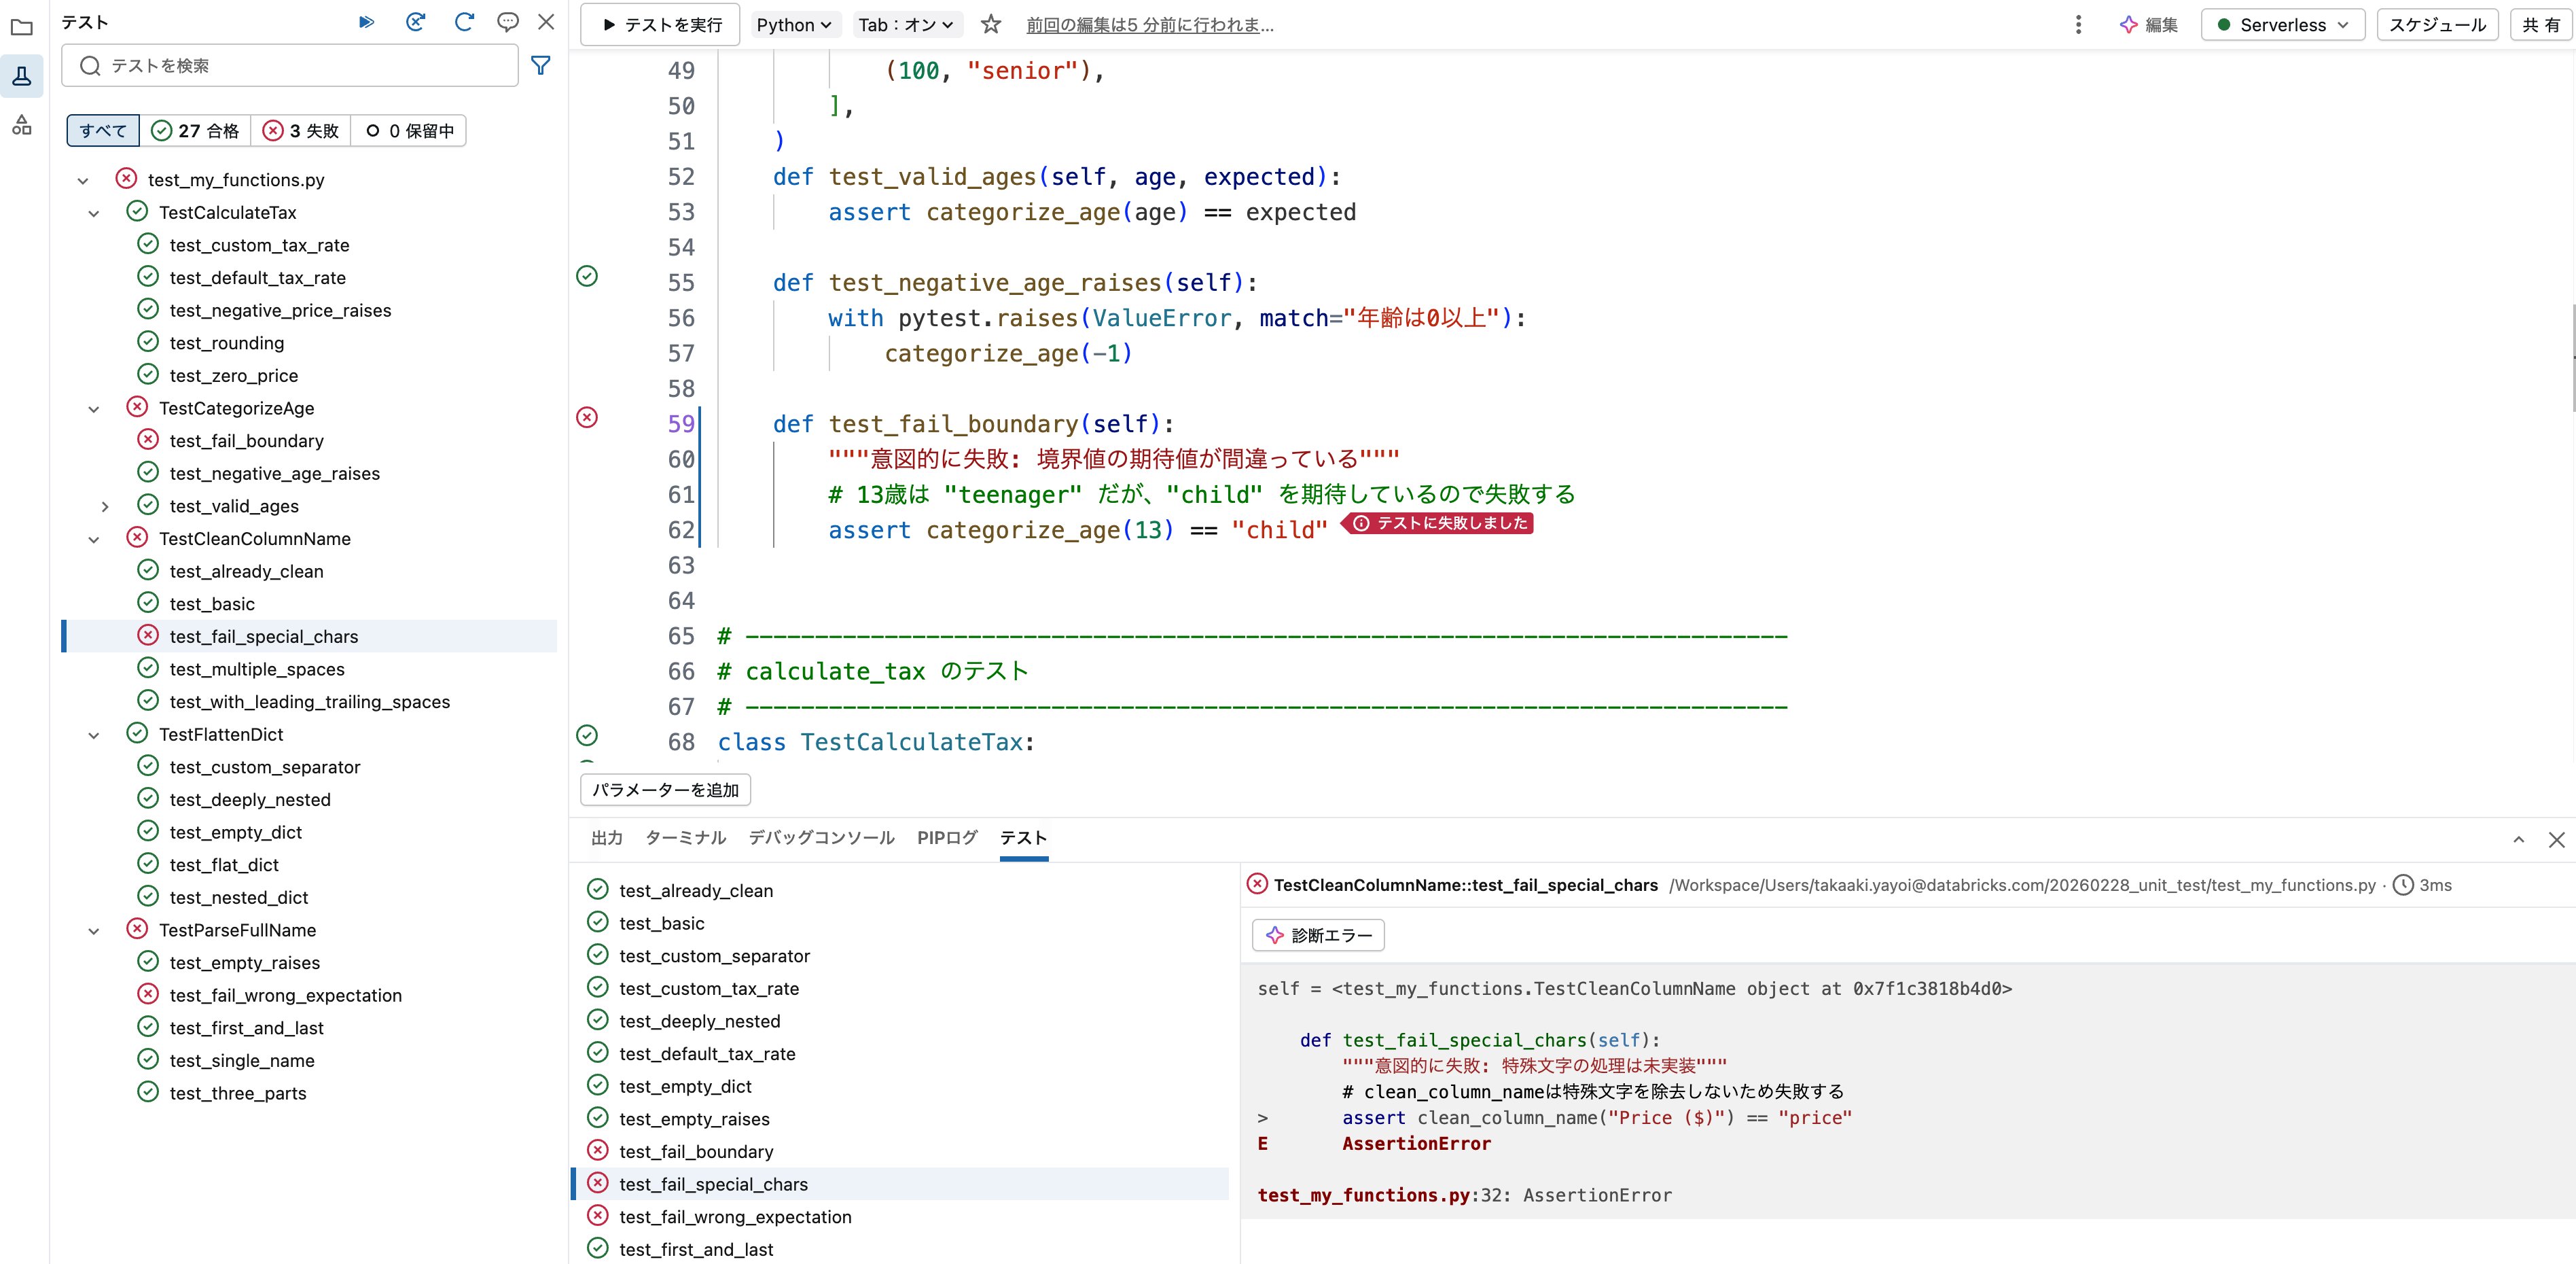Click the パラメーターを追加 button
The width and height of the screenshot is (2576, 1264).
click(x=665, y=790)
